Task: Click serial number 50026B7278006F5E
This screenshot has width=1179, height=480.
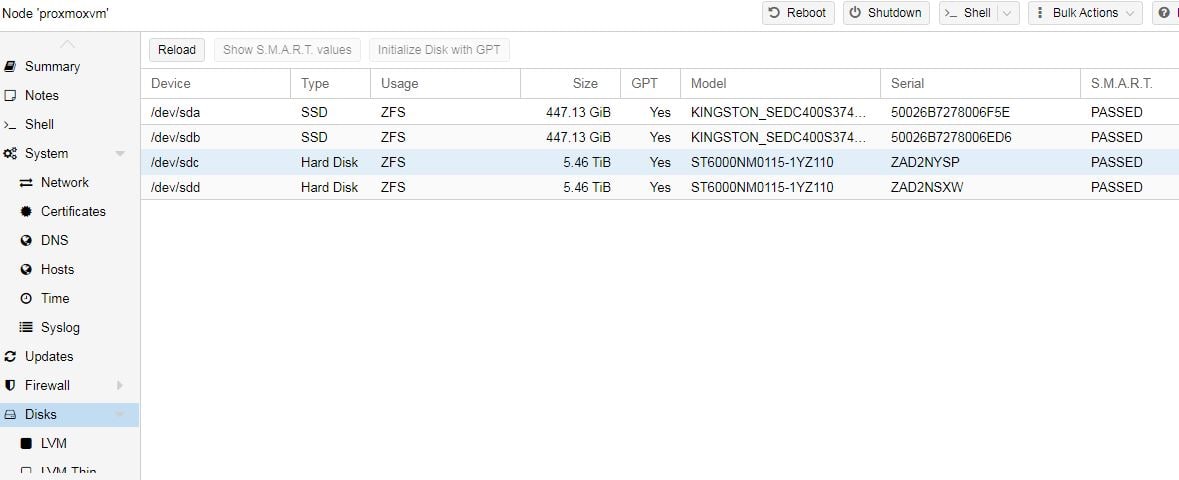Action: click(x=950, y=112)
